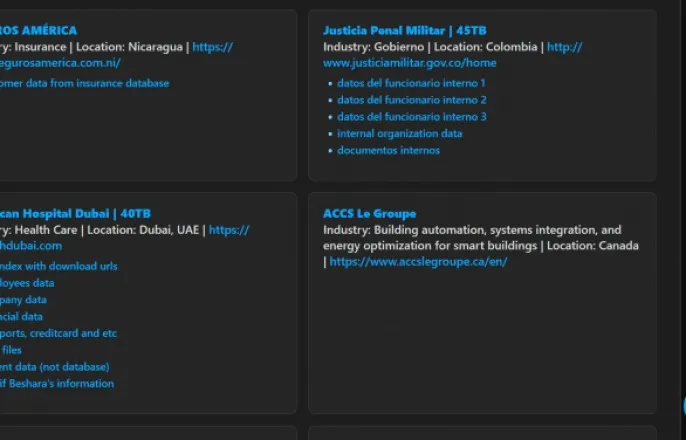Click the 'Location: Canada' text

pos(593,246)
